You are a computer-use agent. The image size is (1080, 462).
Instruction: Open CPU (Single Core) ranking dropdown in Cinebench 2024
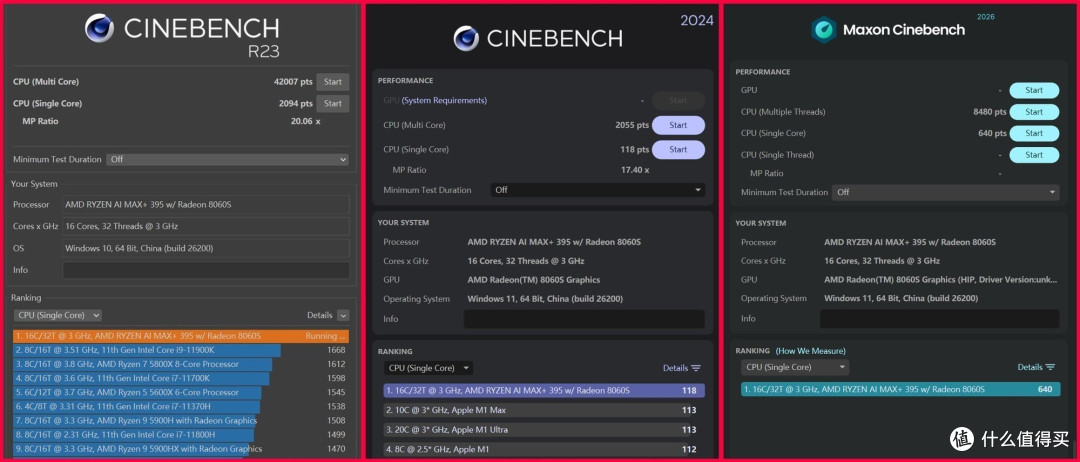pos(428,368)
